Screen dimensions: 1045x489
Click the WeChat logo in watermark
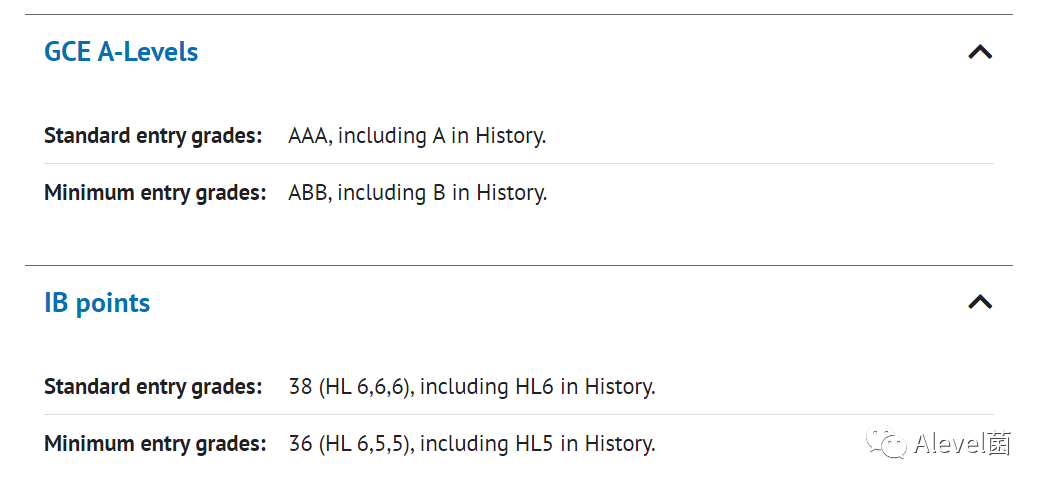tap(886, 442)
